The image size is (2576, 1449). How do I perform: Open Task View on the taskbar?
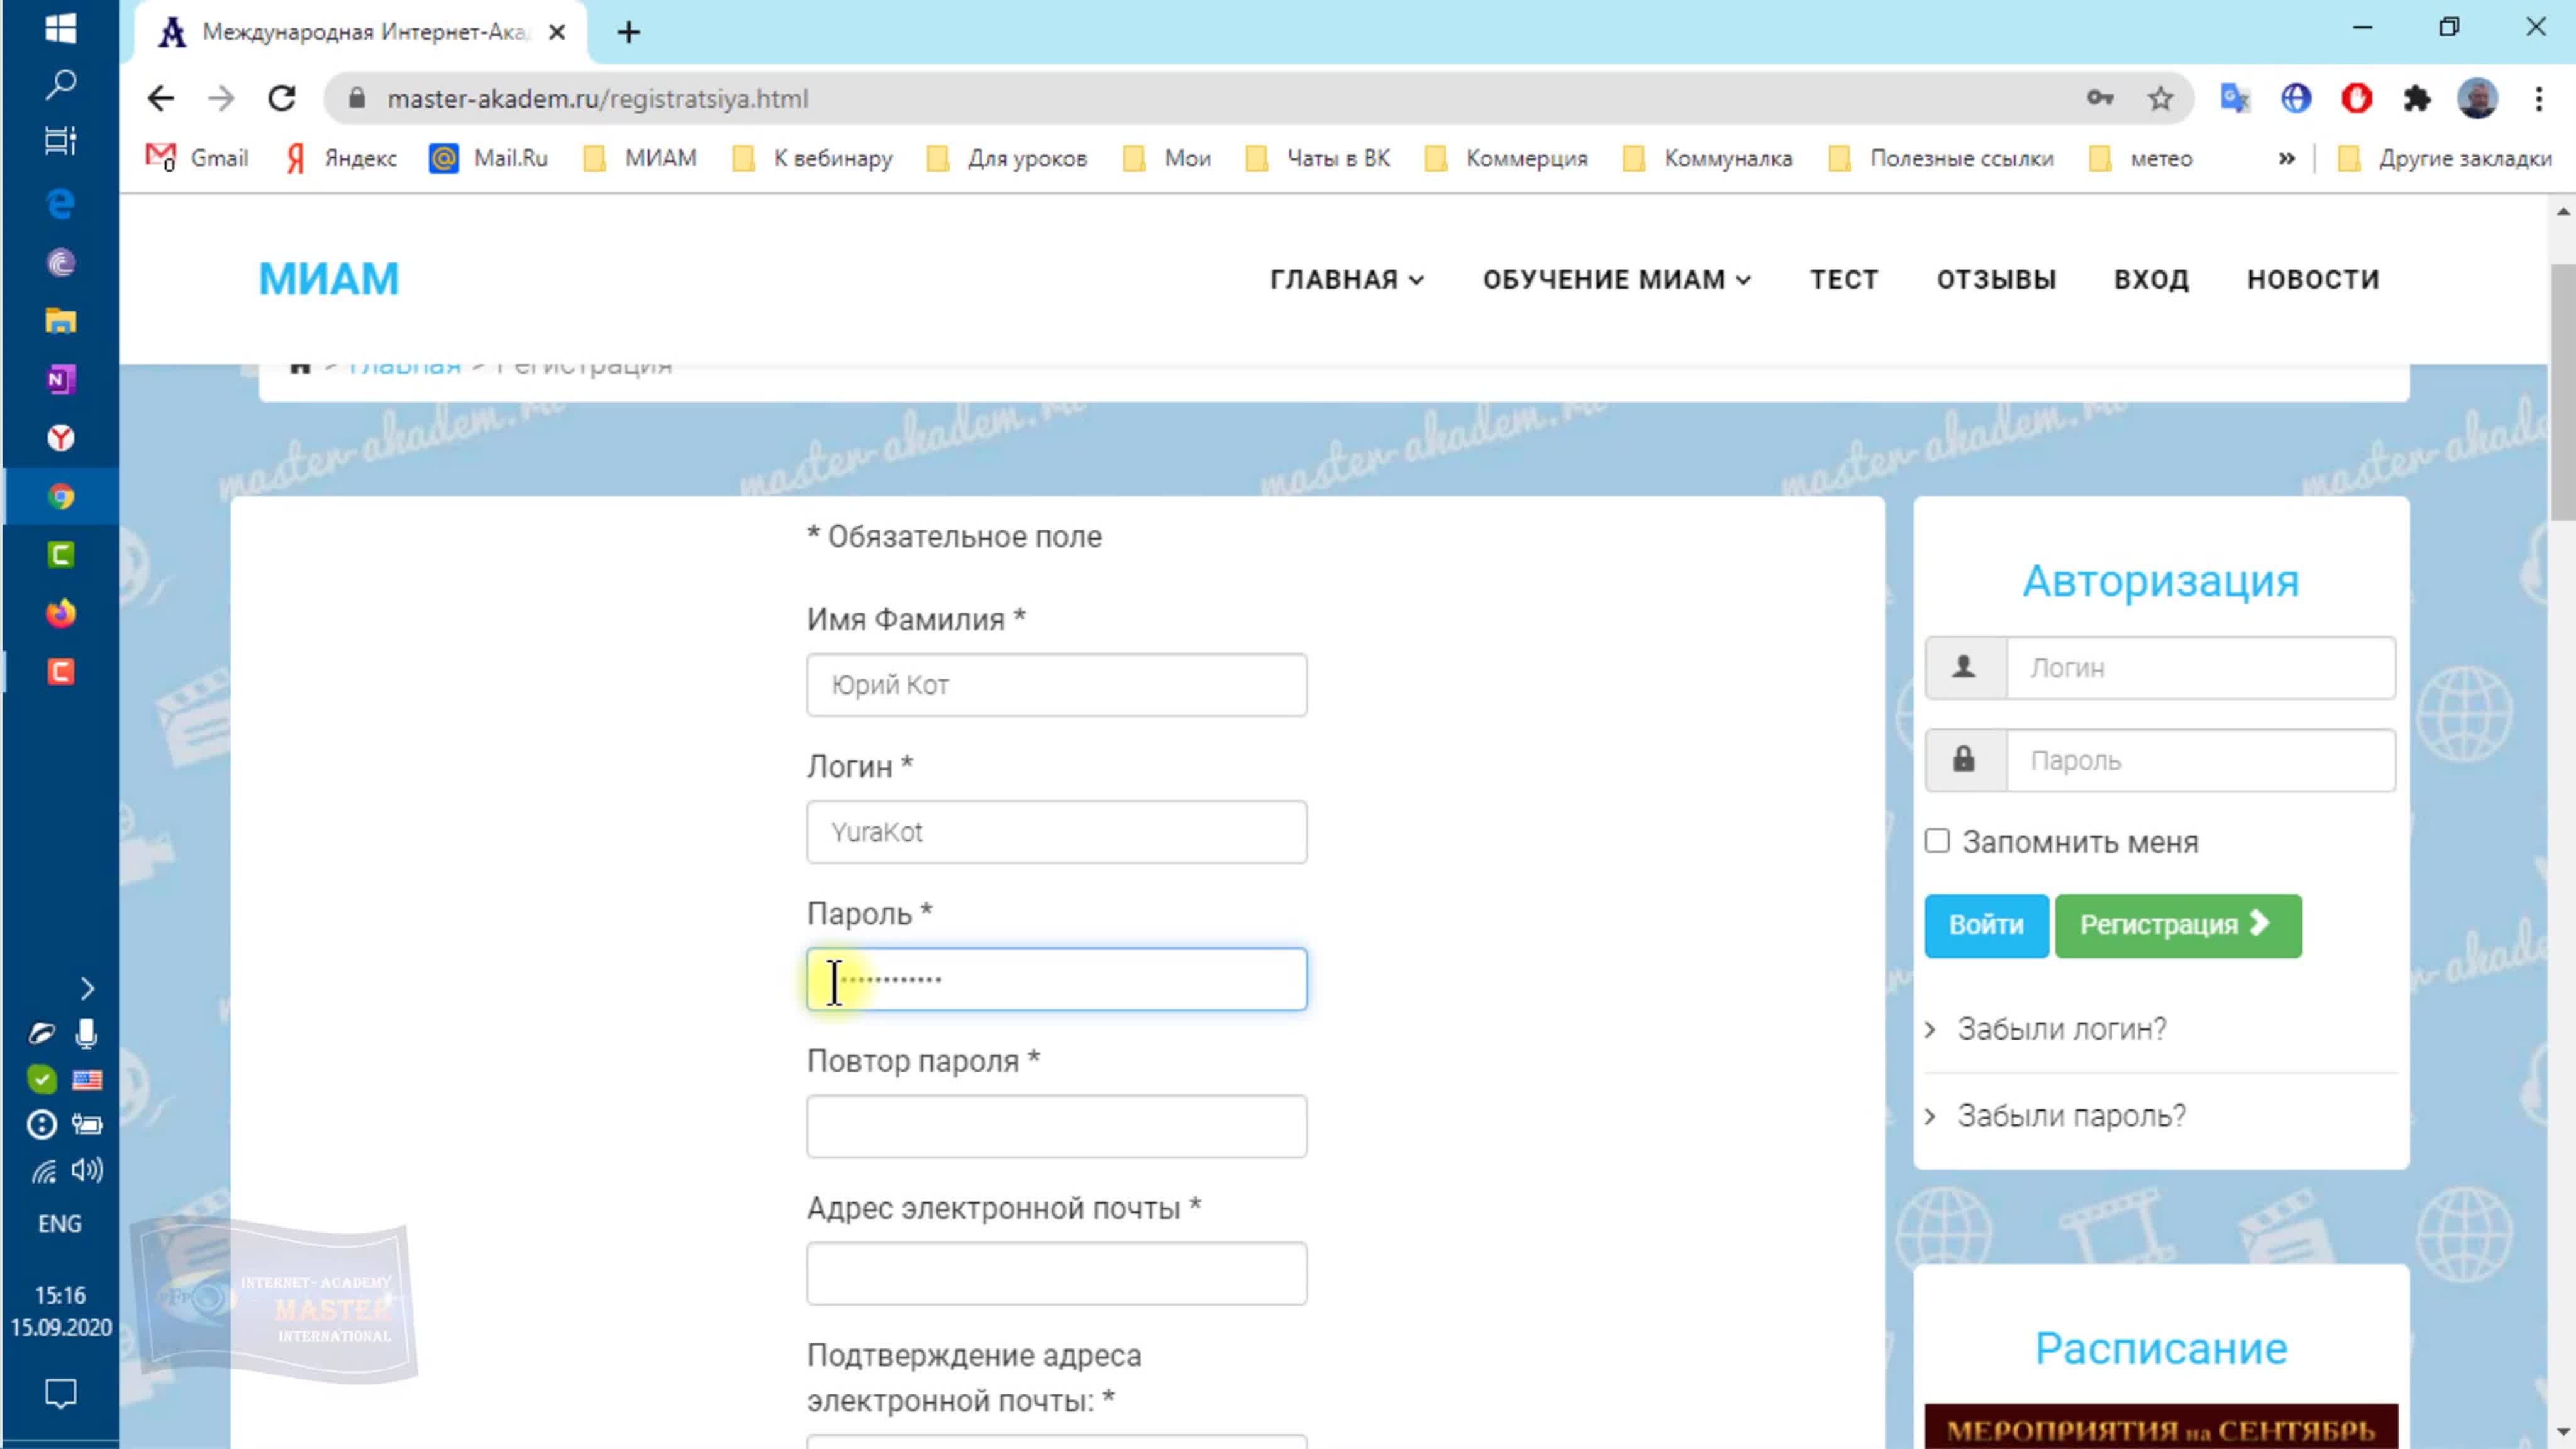(60, 141)
